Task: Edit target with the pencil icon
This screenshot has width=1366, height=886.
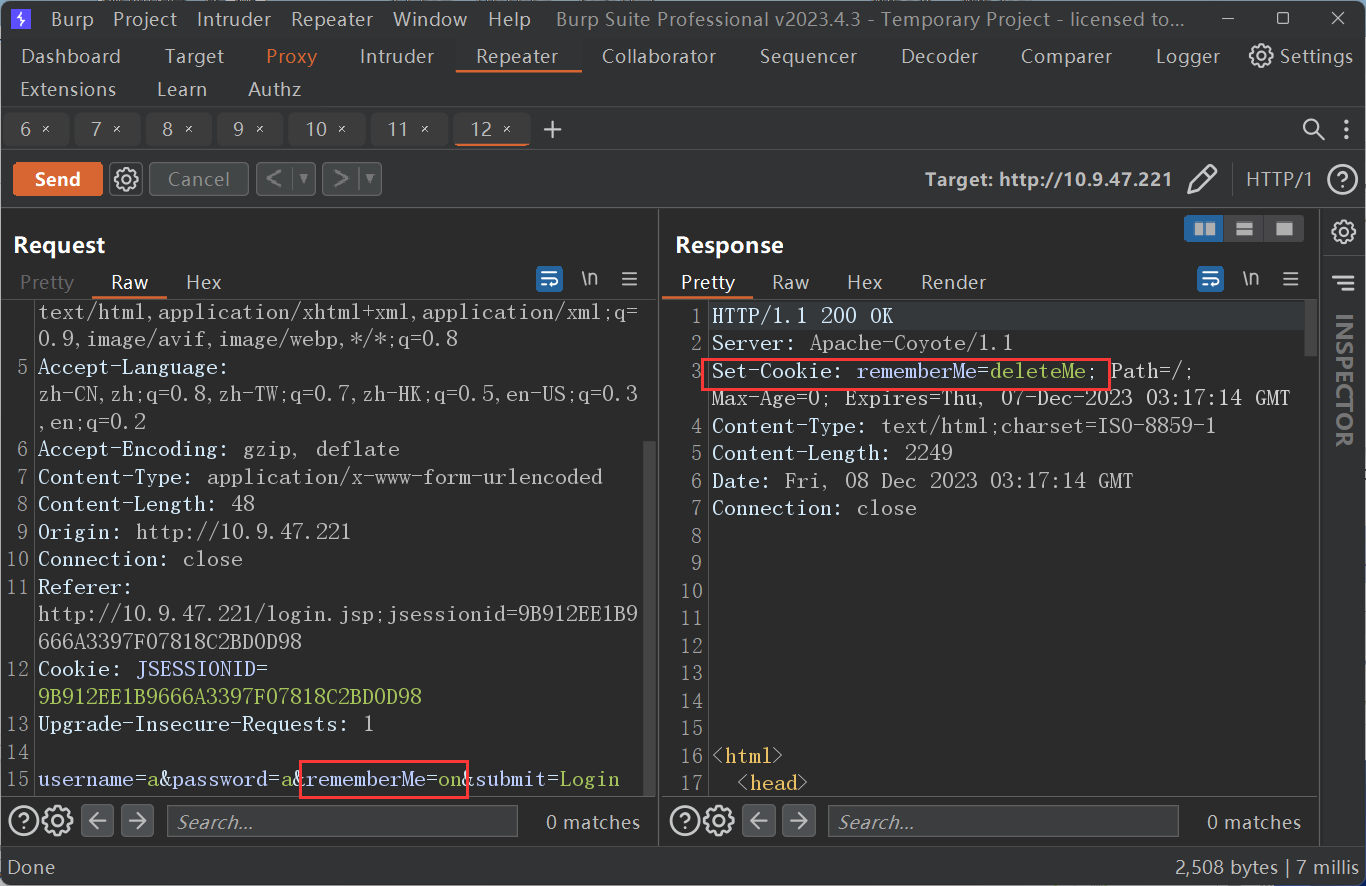Action: coord(1202,179)
